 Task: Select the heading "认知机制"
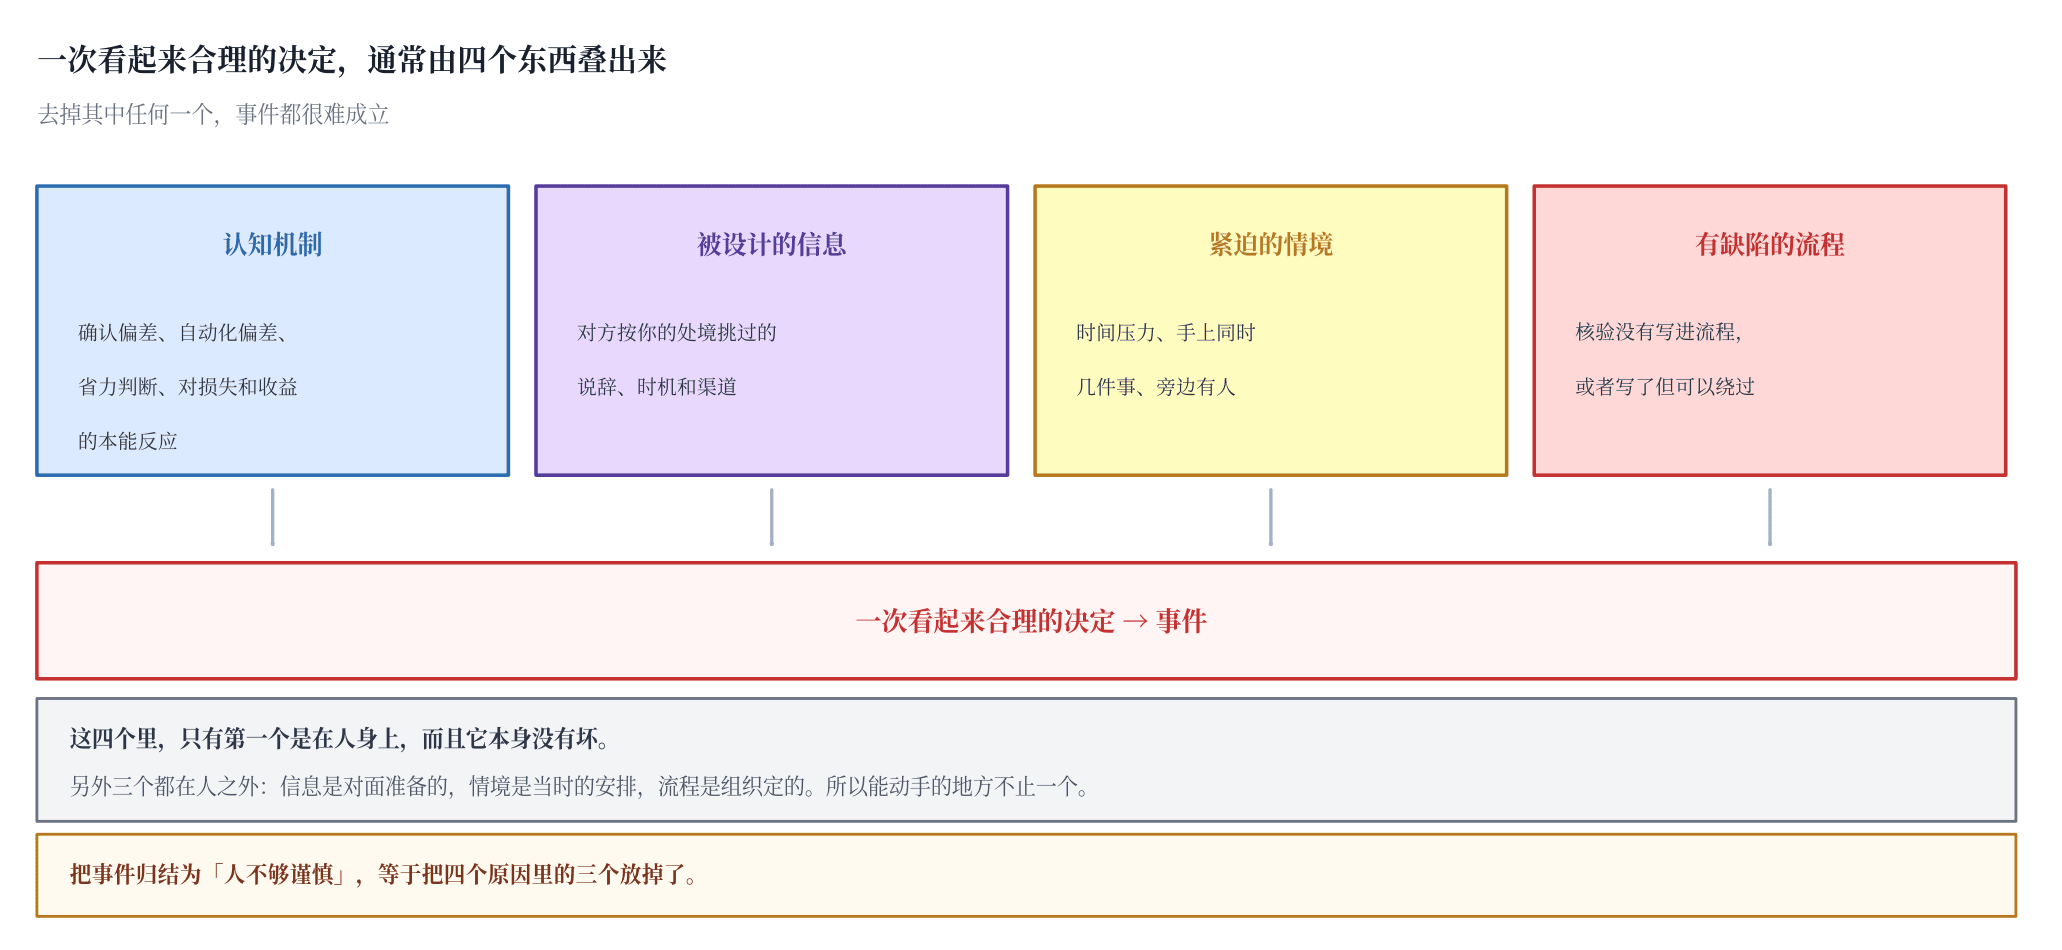[x=273, y=245]
